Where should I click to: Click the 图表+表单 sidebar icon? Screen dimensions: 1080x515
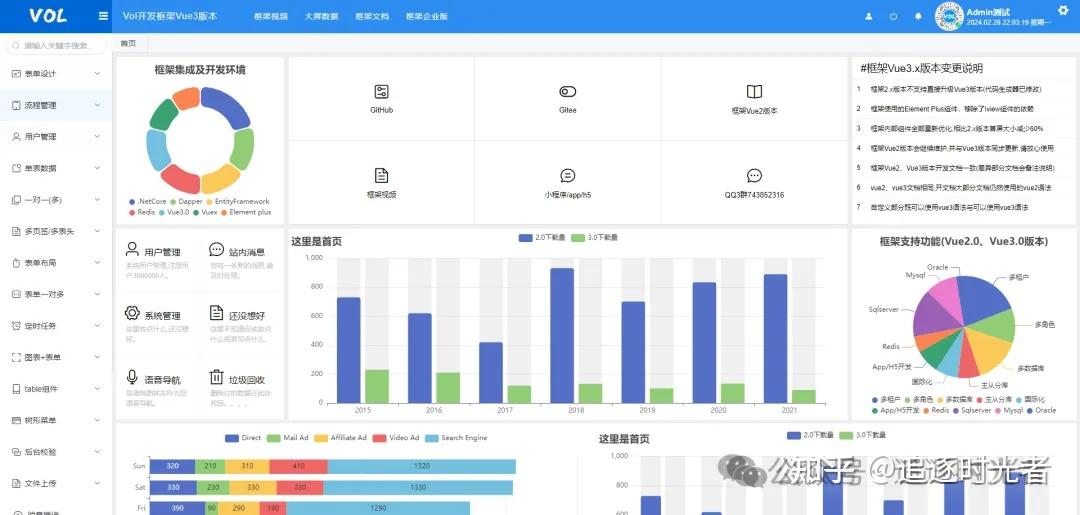tap(17, 357)
